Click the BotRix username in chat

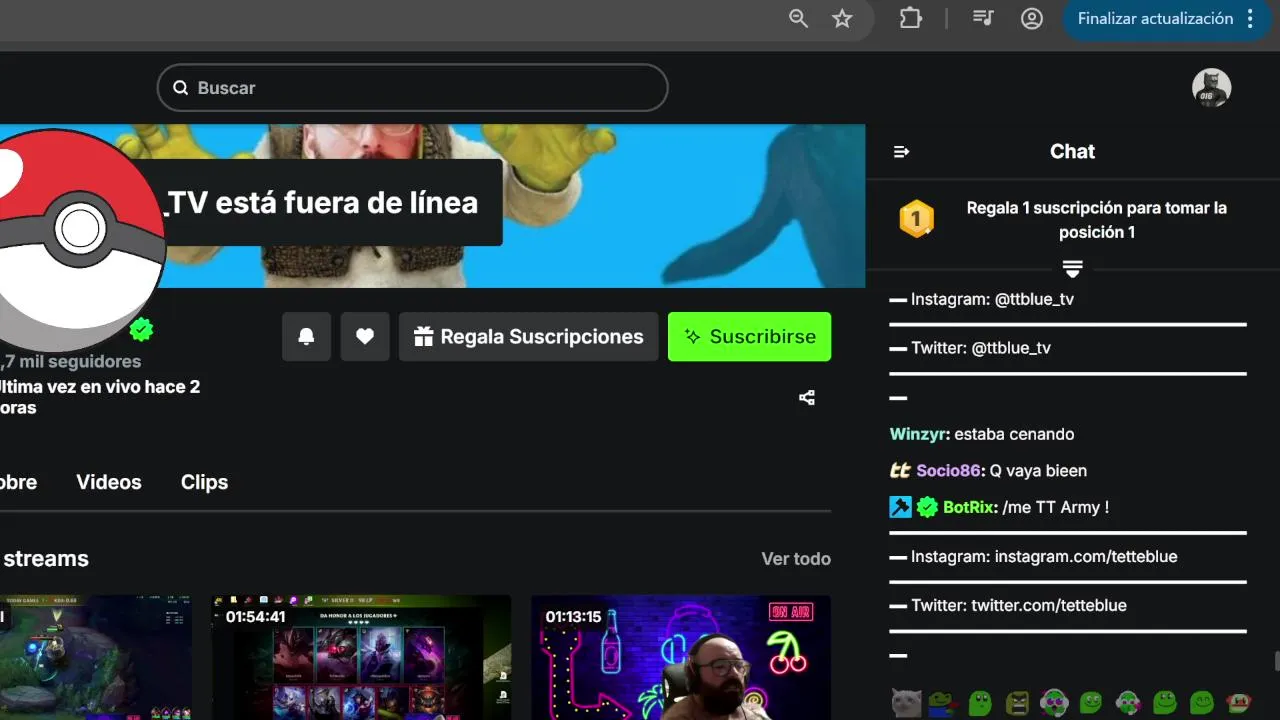pos(970,508)
